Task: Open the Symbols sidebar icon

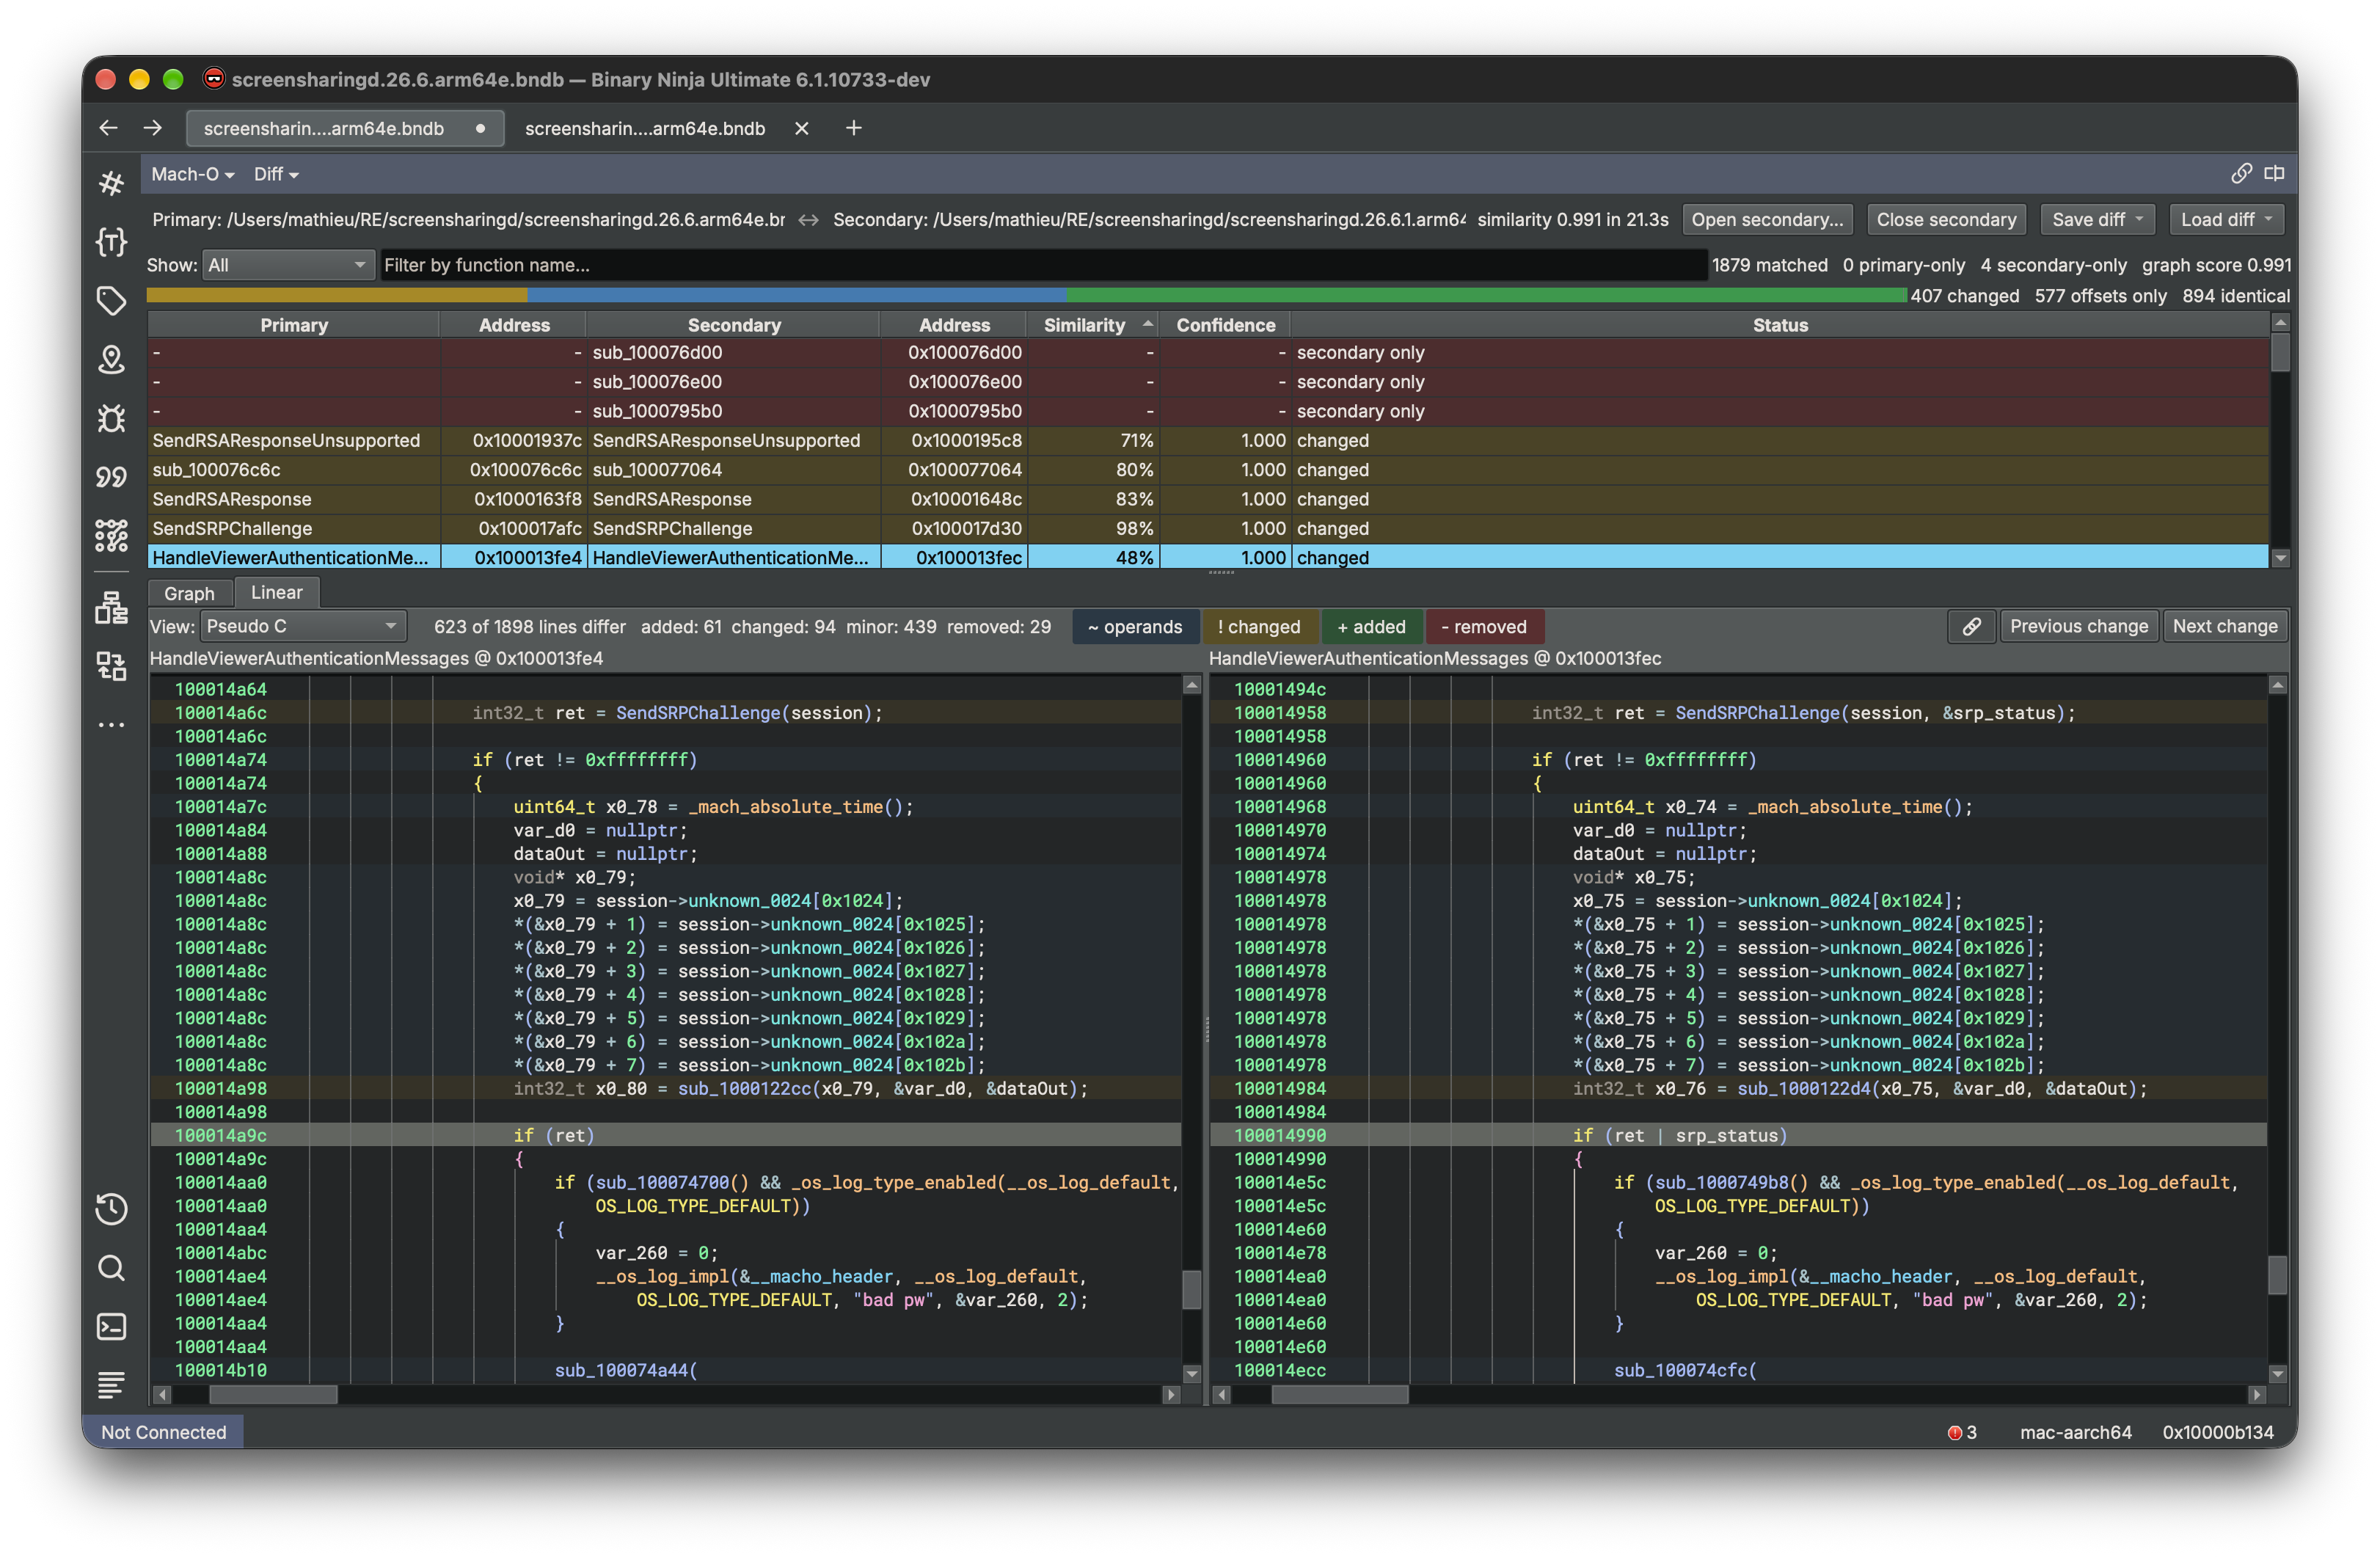Action: coord(111,182)
